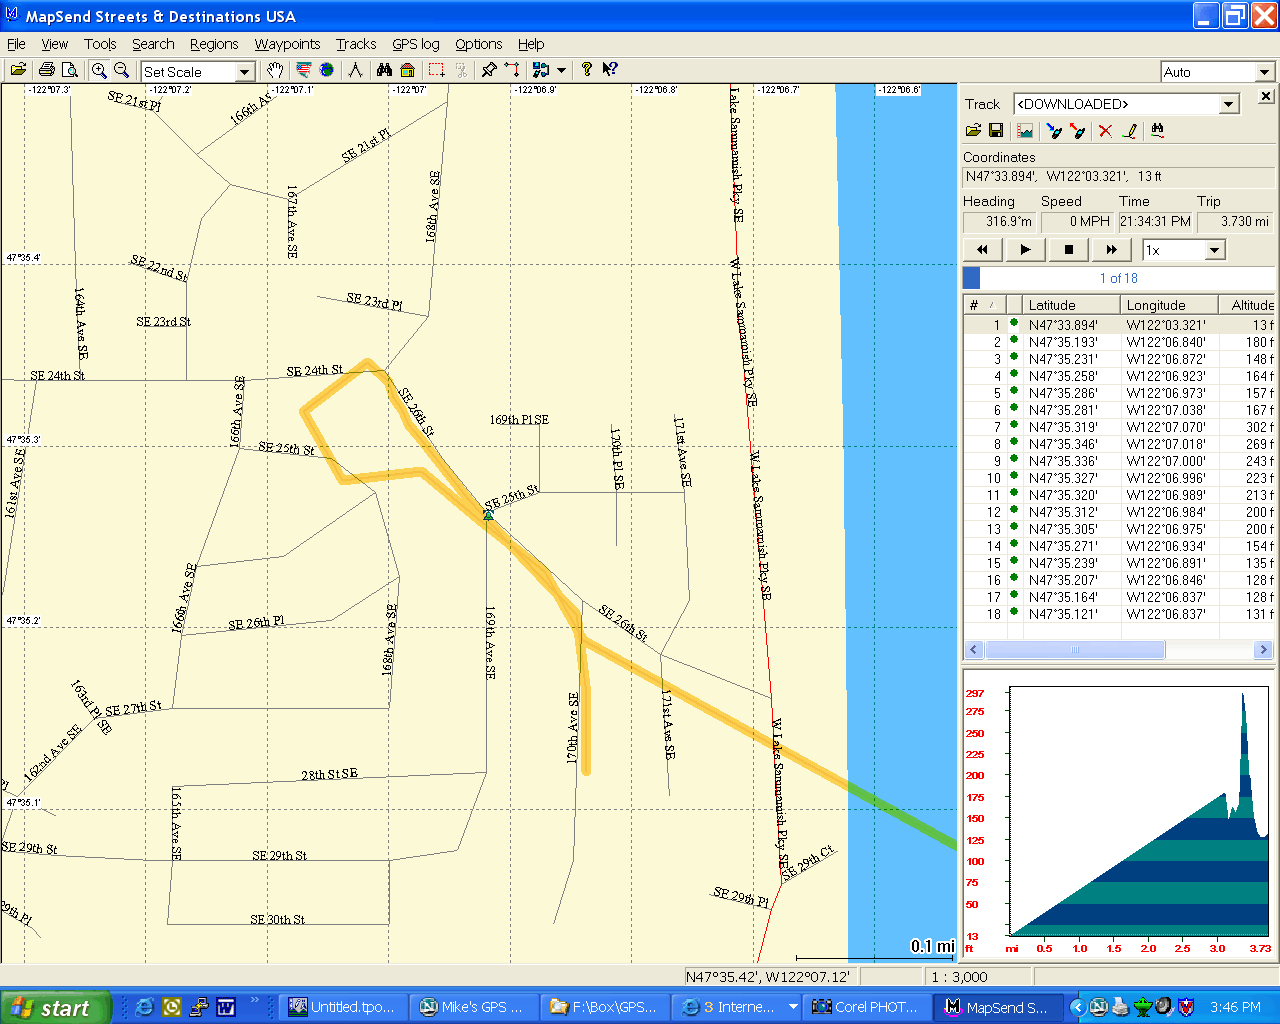Click the globe icon in toolbar
This screenshot has width=1280, height=1024.
click(327, 70)
